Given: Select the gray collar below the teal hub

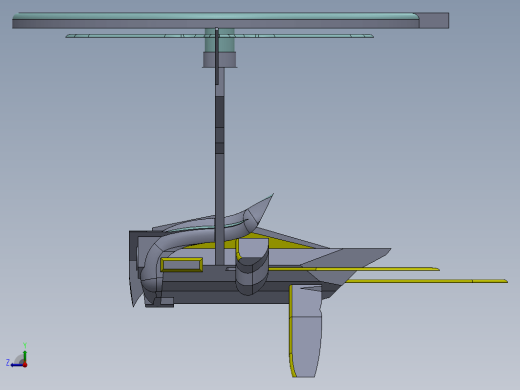Looking at the screenshot, I should (219, 60).
